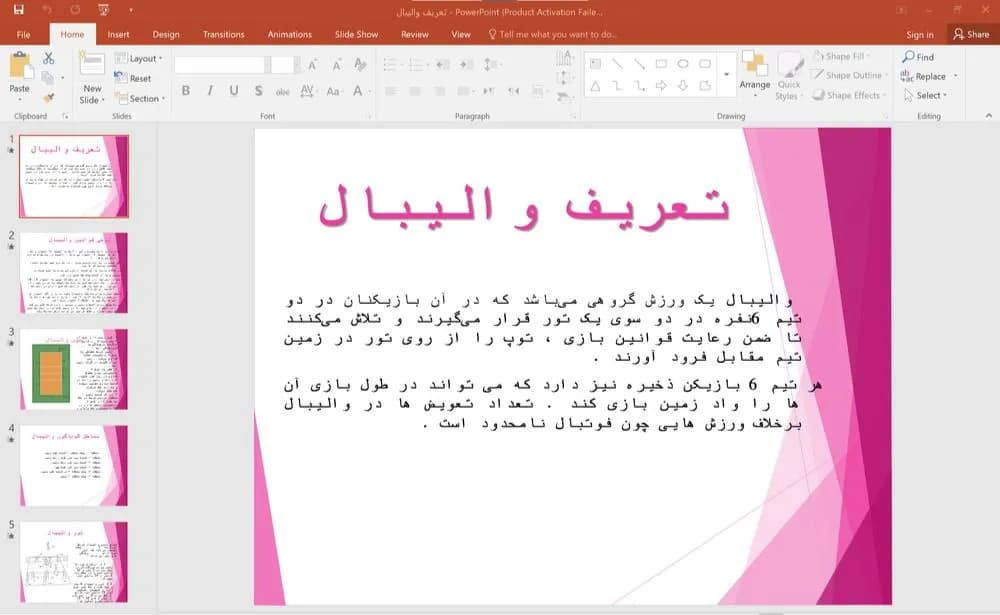The width and height of the screenshot is (1000, 615).
Task: Click the Redo icon in the title bar
Action: [x=75, y=10]
